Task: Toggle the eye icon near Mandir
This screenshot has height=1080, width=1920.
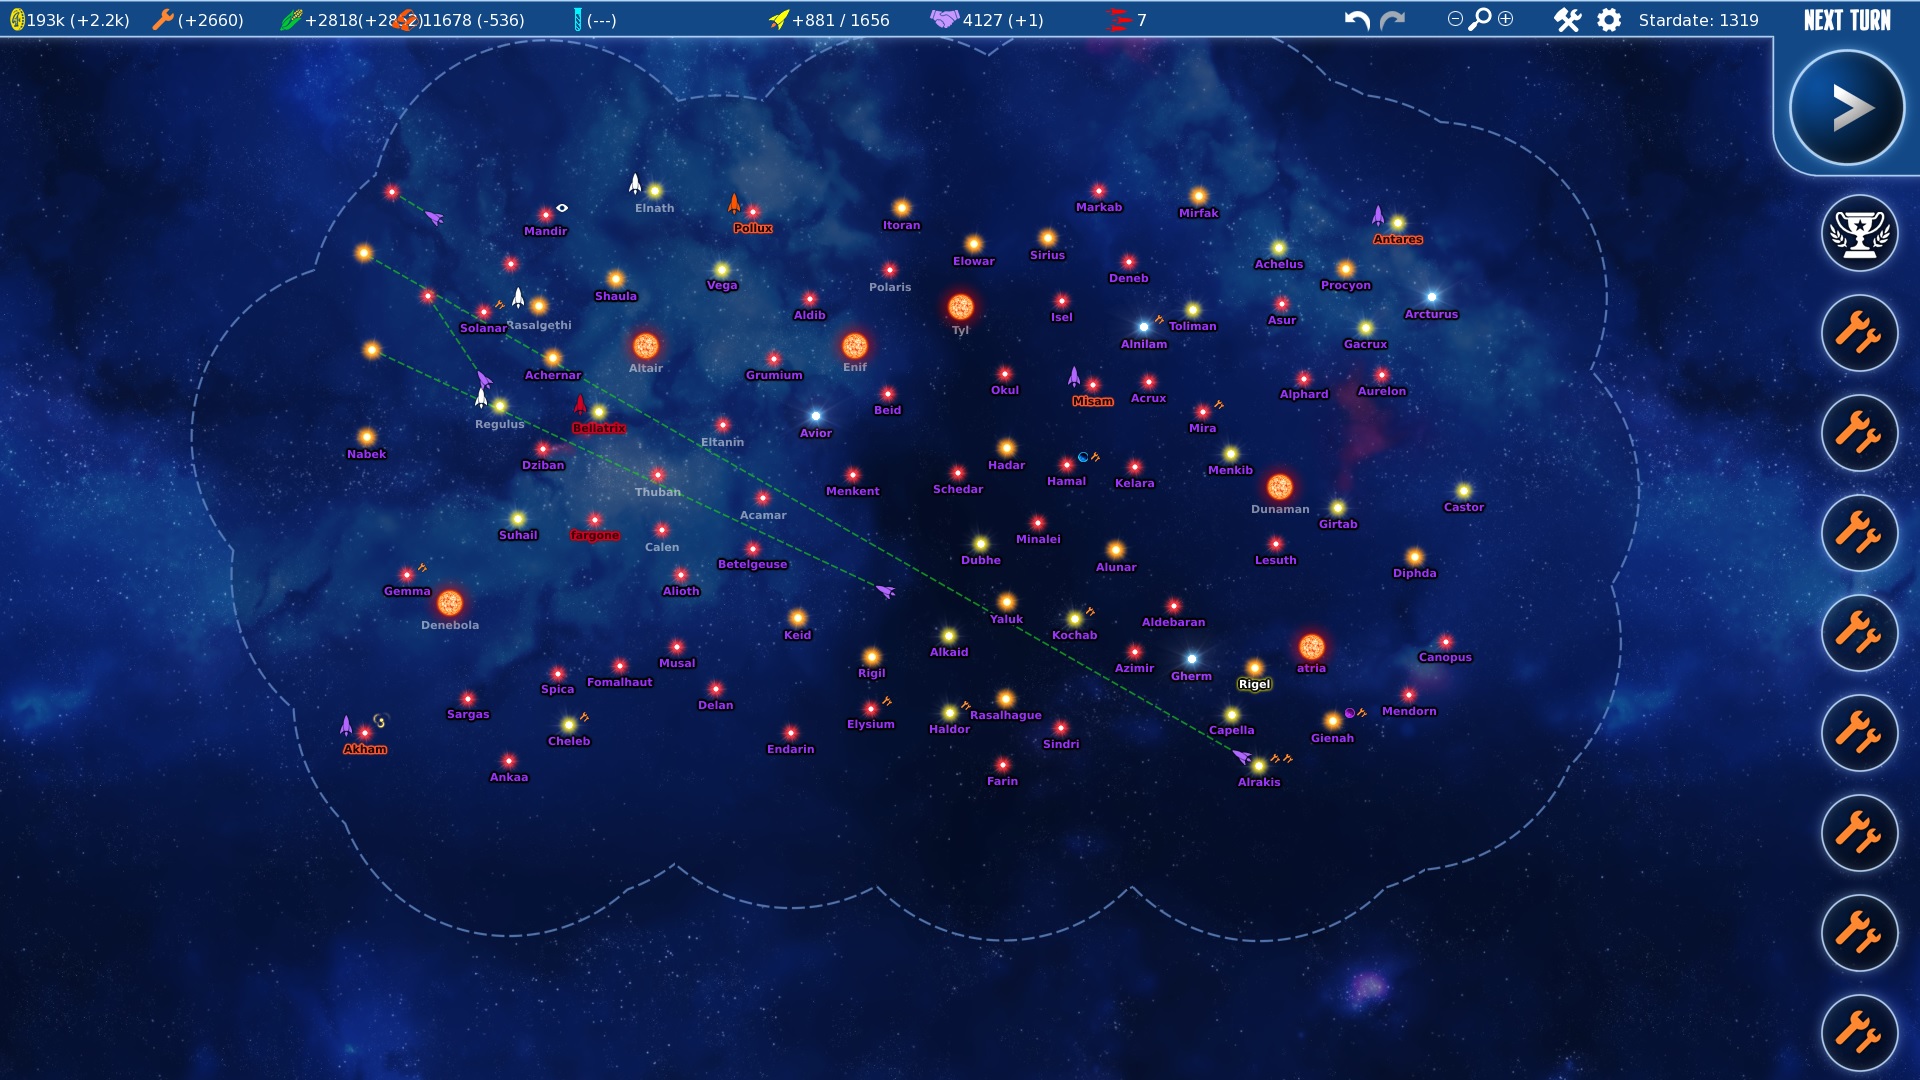Action: click(562, 208)
